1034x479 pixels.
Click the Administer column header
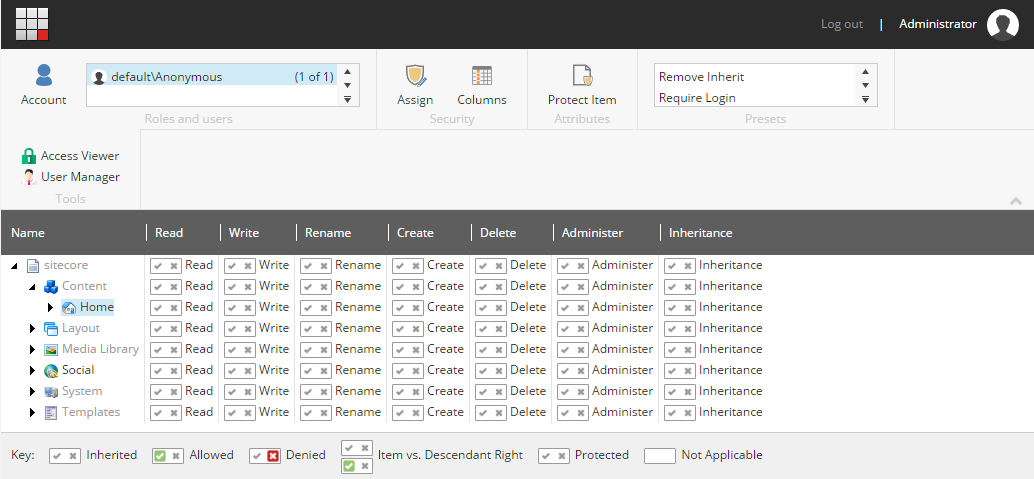click(592, 233)
